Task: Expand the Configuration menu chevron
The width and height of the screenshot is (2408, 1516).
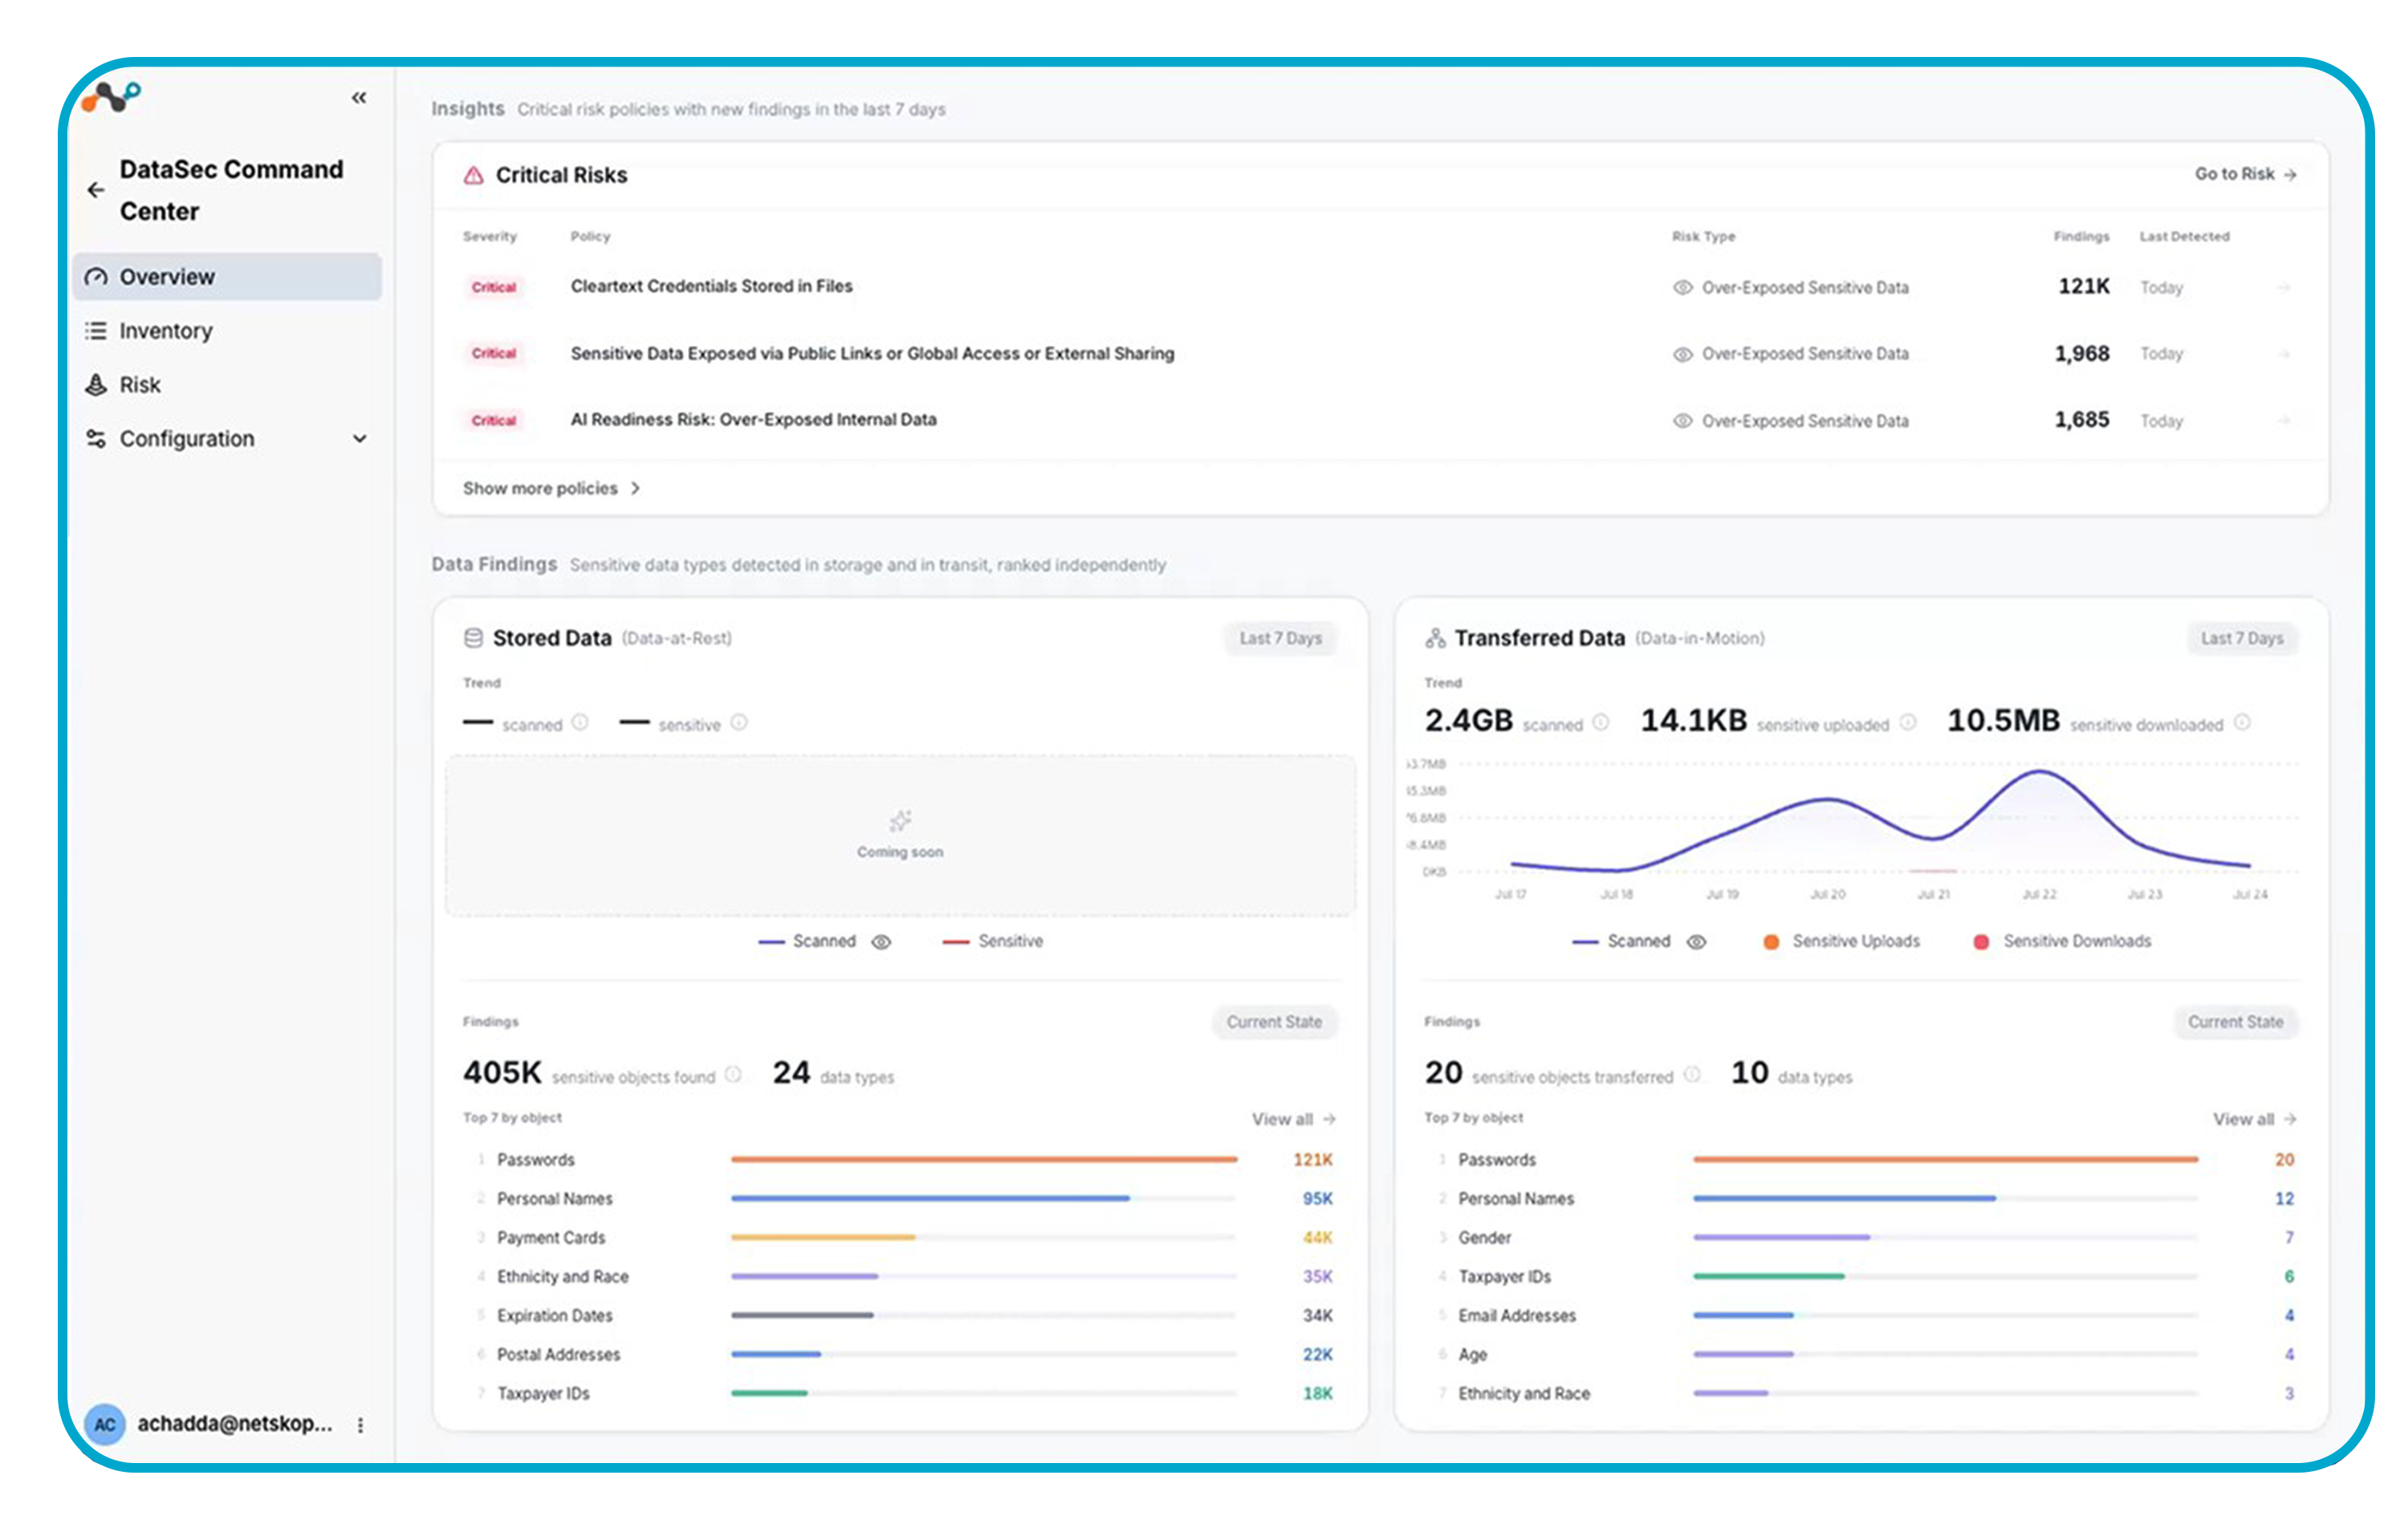Action: 360,439
